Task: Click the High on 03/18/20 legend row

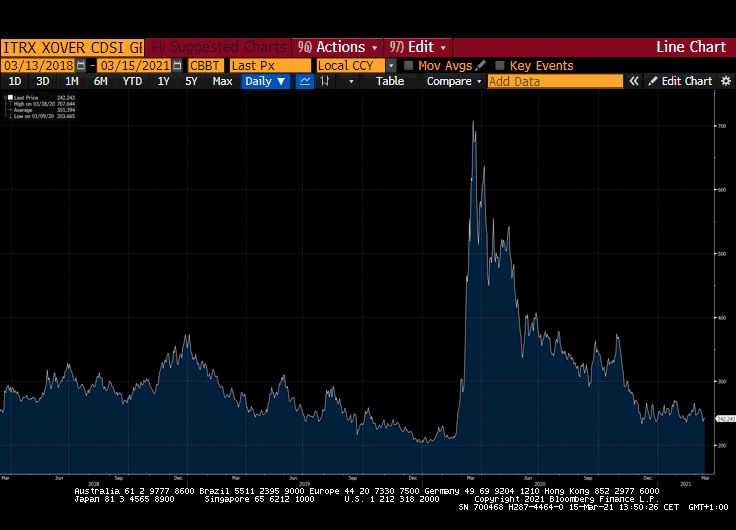Action: click(x=42, y=104)
